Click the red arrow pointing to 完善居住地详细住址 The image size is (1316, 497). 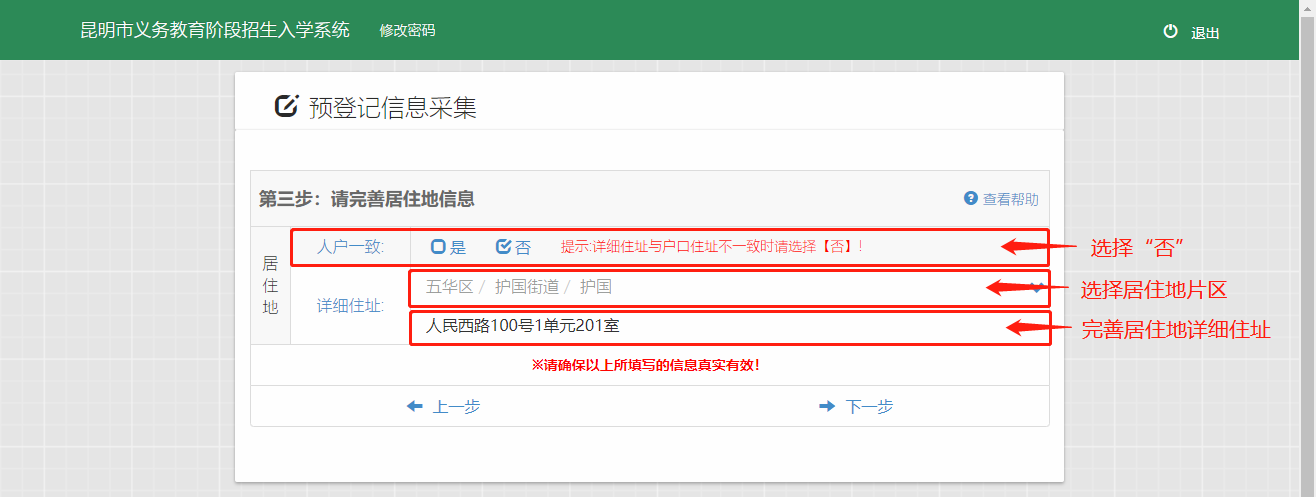pos(1038,328)
